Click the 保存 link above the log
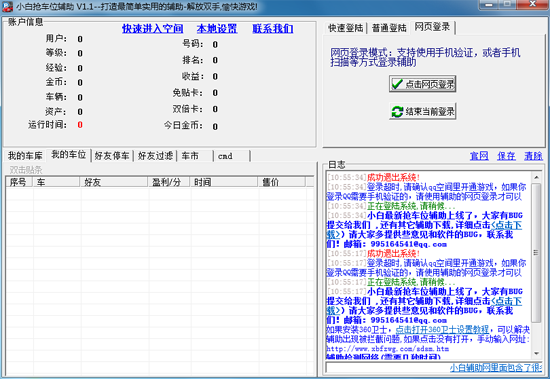This screenshot has width=550, height=379. pos(506,156)
